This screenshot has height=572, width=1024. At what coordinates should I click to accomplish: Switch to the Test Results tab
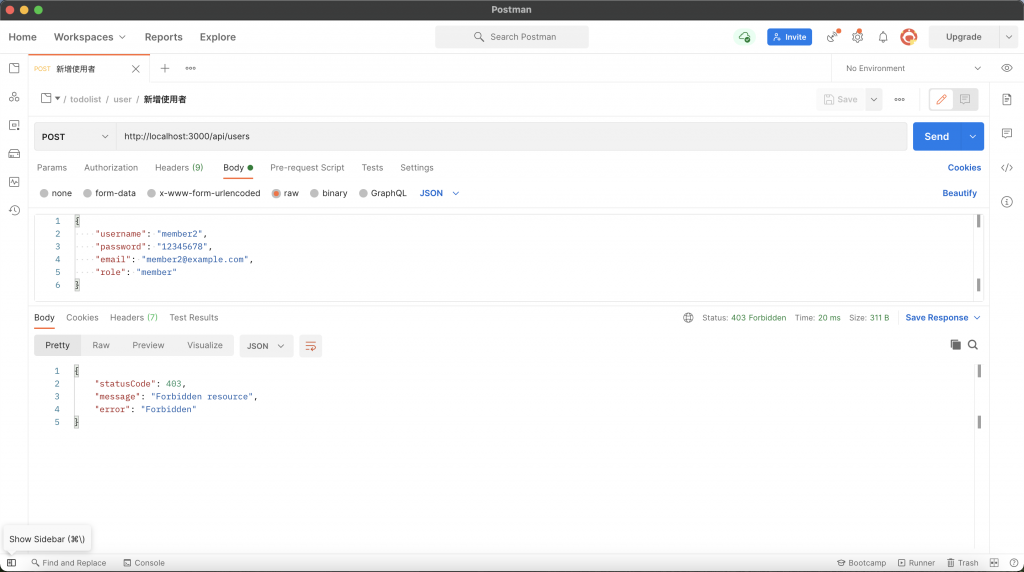(x=194, y=317)
